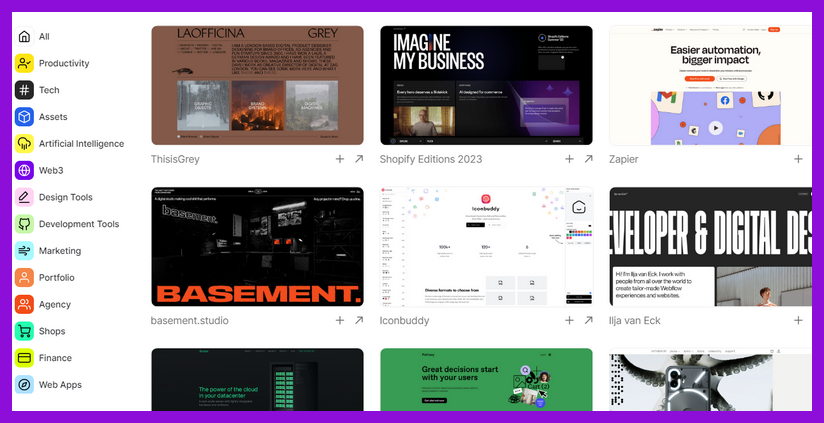Show Web3 category label
The height and width of the screenshot is (423, 824).
click(x=52, y=170)
